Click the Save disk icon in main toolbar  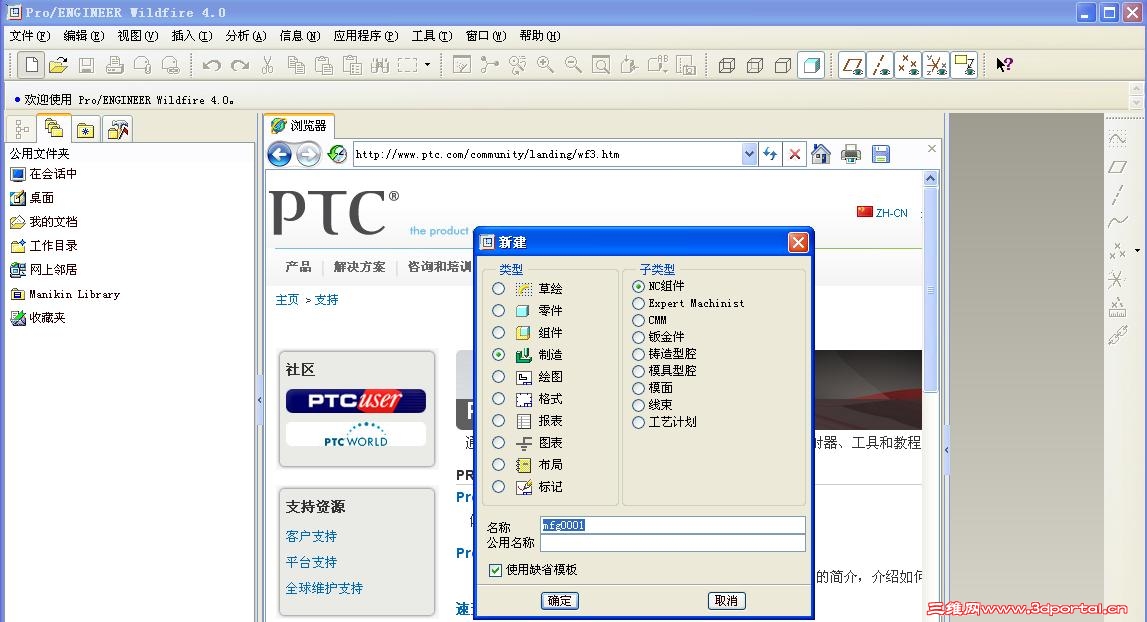[x=86, y=65]
